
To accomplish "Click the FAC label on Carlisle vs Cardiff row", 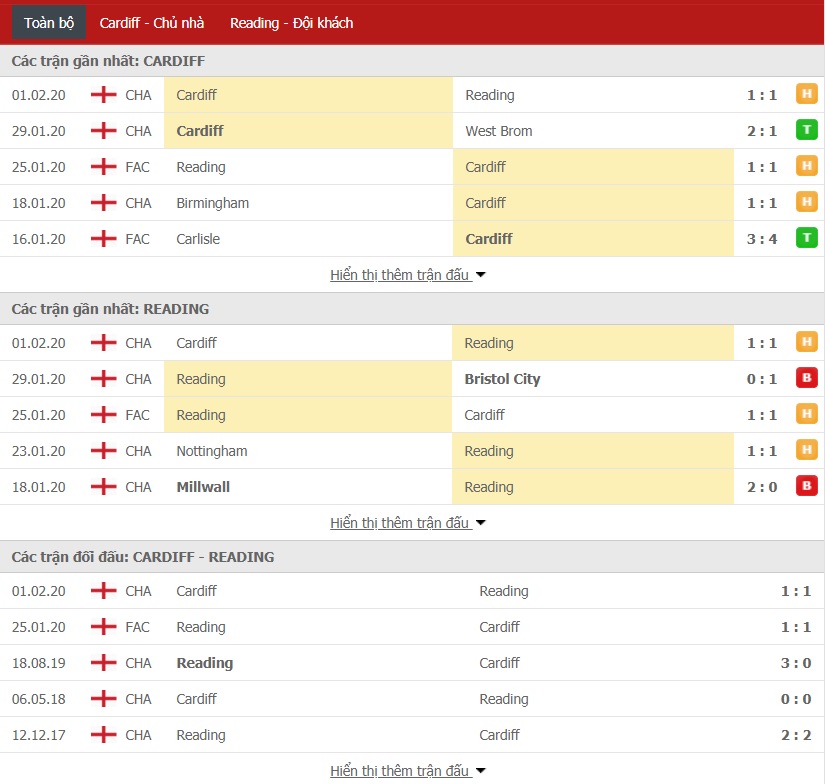I will [x=137, y=239].
